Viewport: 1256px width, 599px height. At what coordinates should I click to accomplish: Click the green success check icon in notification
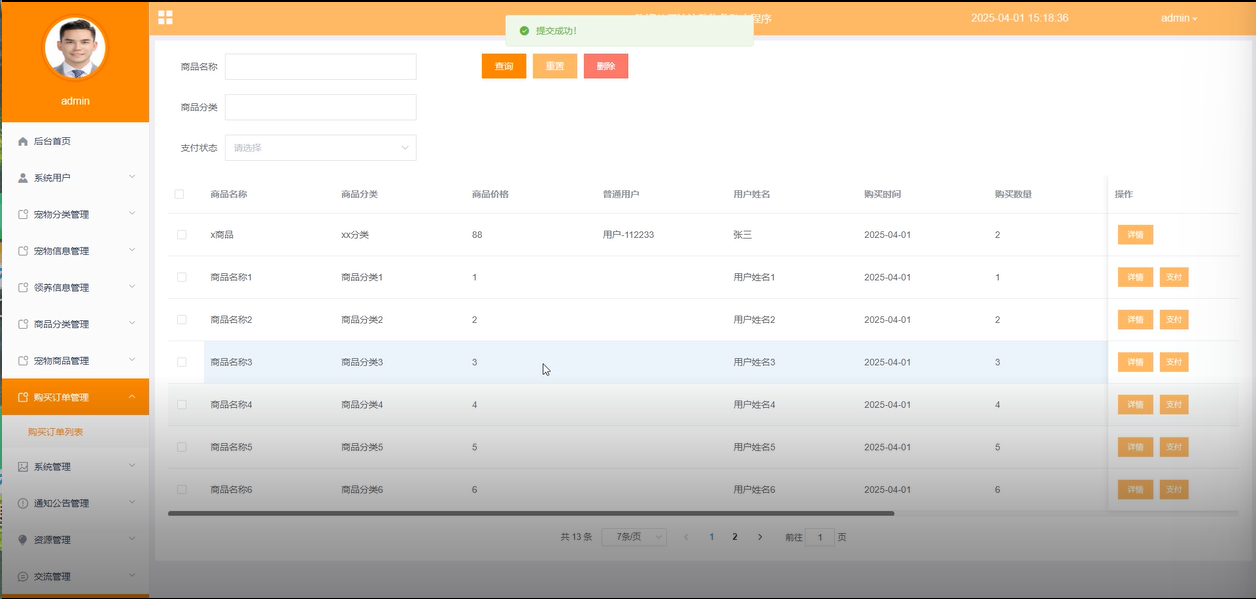click(x=524, y=31)
